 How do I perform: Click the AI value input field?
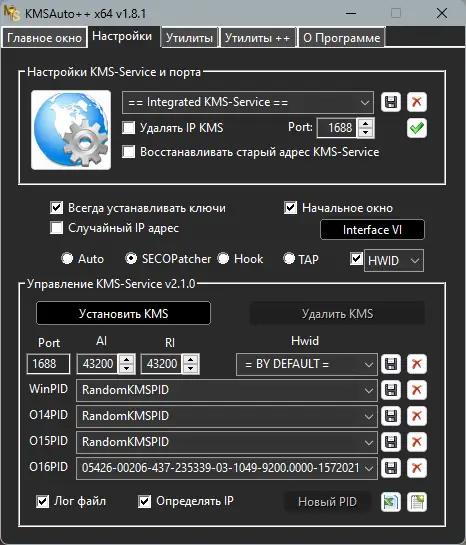98,364
